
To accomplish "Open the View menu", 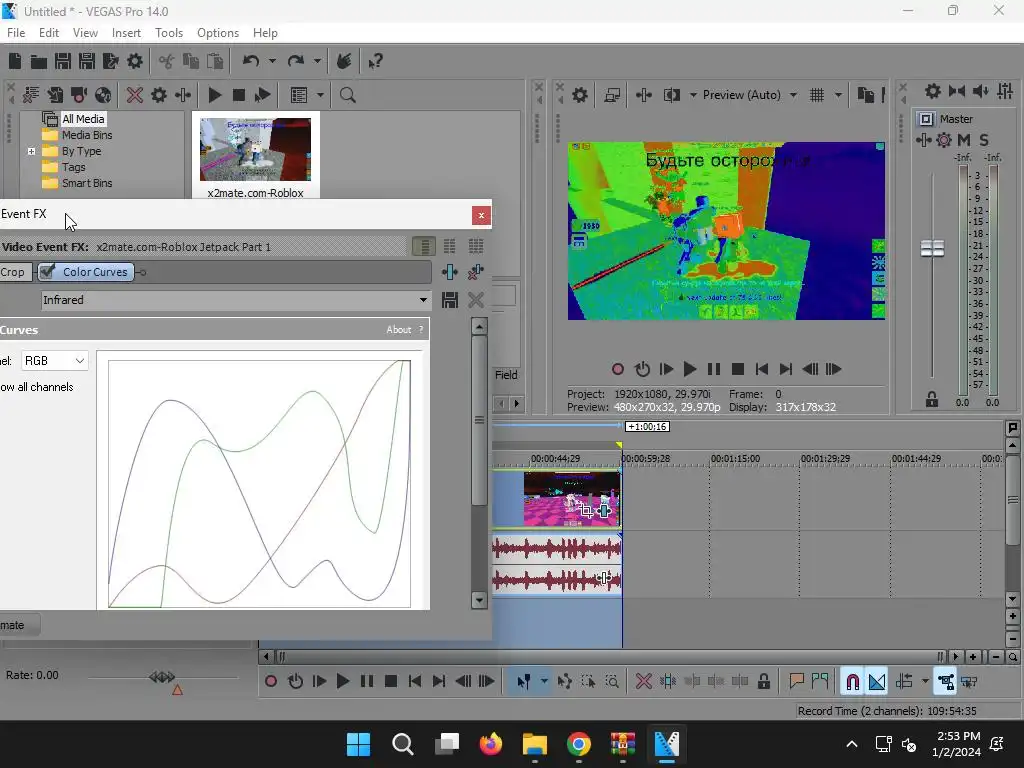I will point(85,33).
